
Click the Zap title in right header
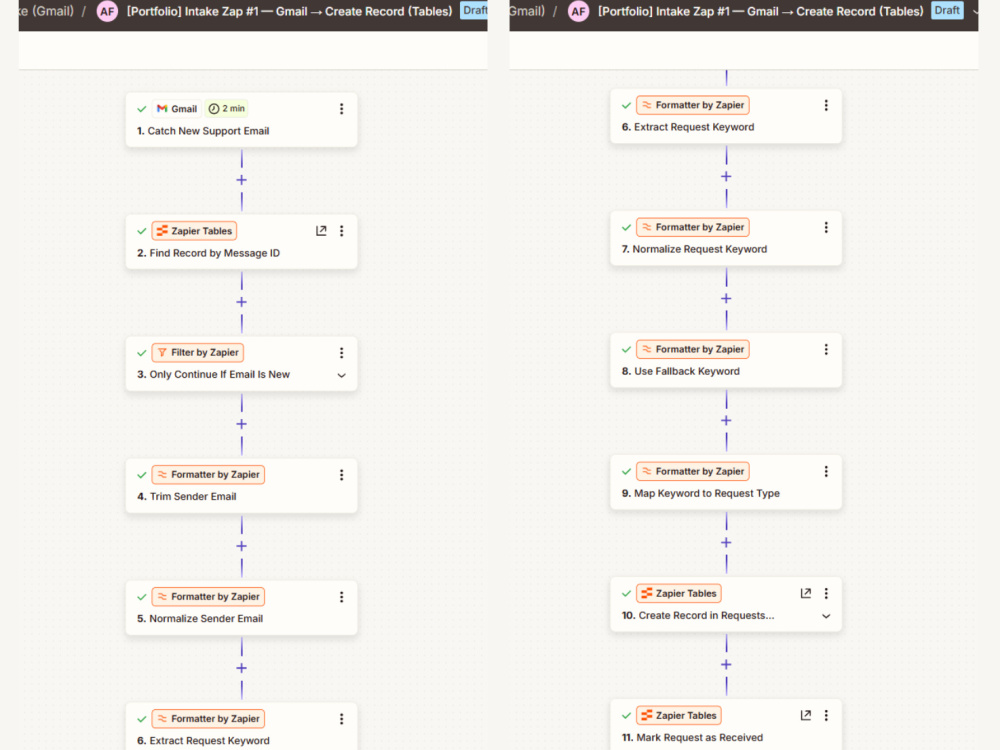[x=761, y=11]
